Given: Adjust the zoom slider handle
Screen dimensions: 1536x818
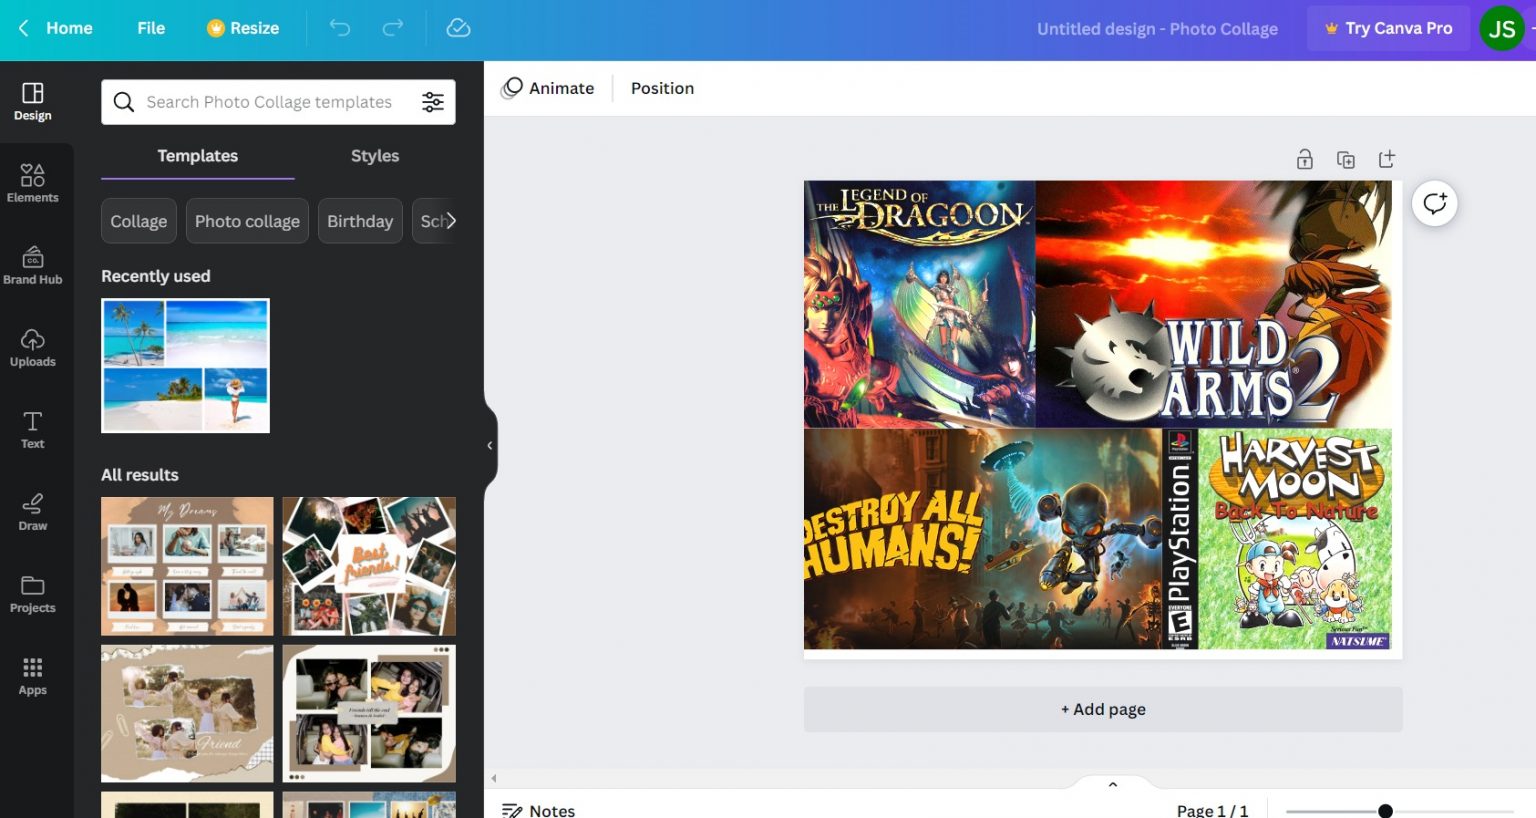Looking at the screenshot, I should tap(1385, 811).
